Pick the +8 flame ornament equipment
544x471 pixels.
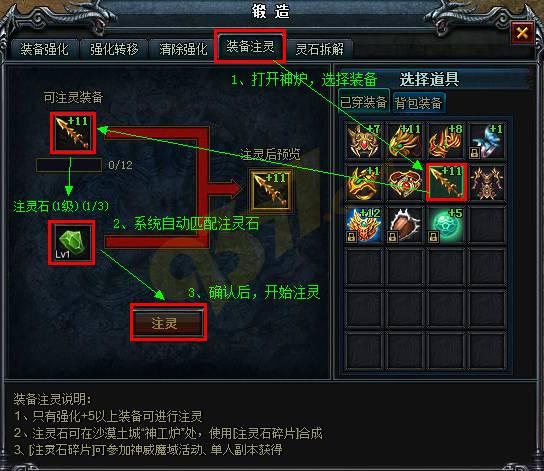click(446, 141)
